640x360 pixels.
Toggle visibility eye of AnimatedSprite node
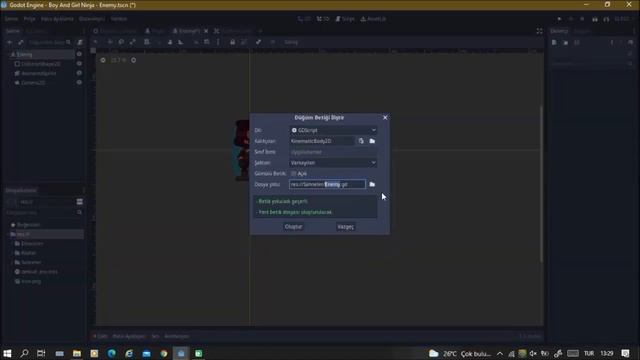(x=79, y=73)
